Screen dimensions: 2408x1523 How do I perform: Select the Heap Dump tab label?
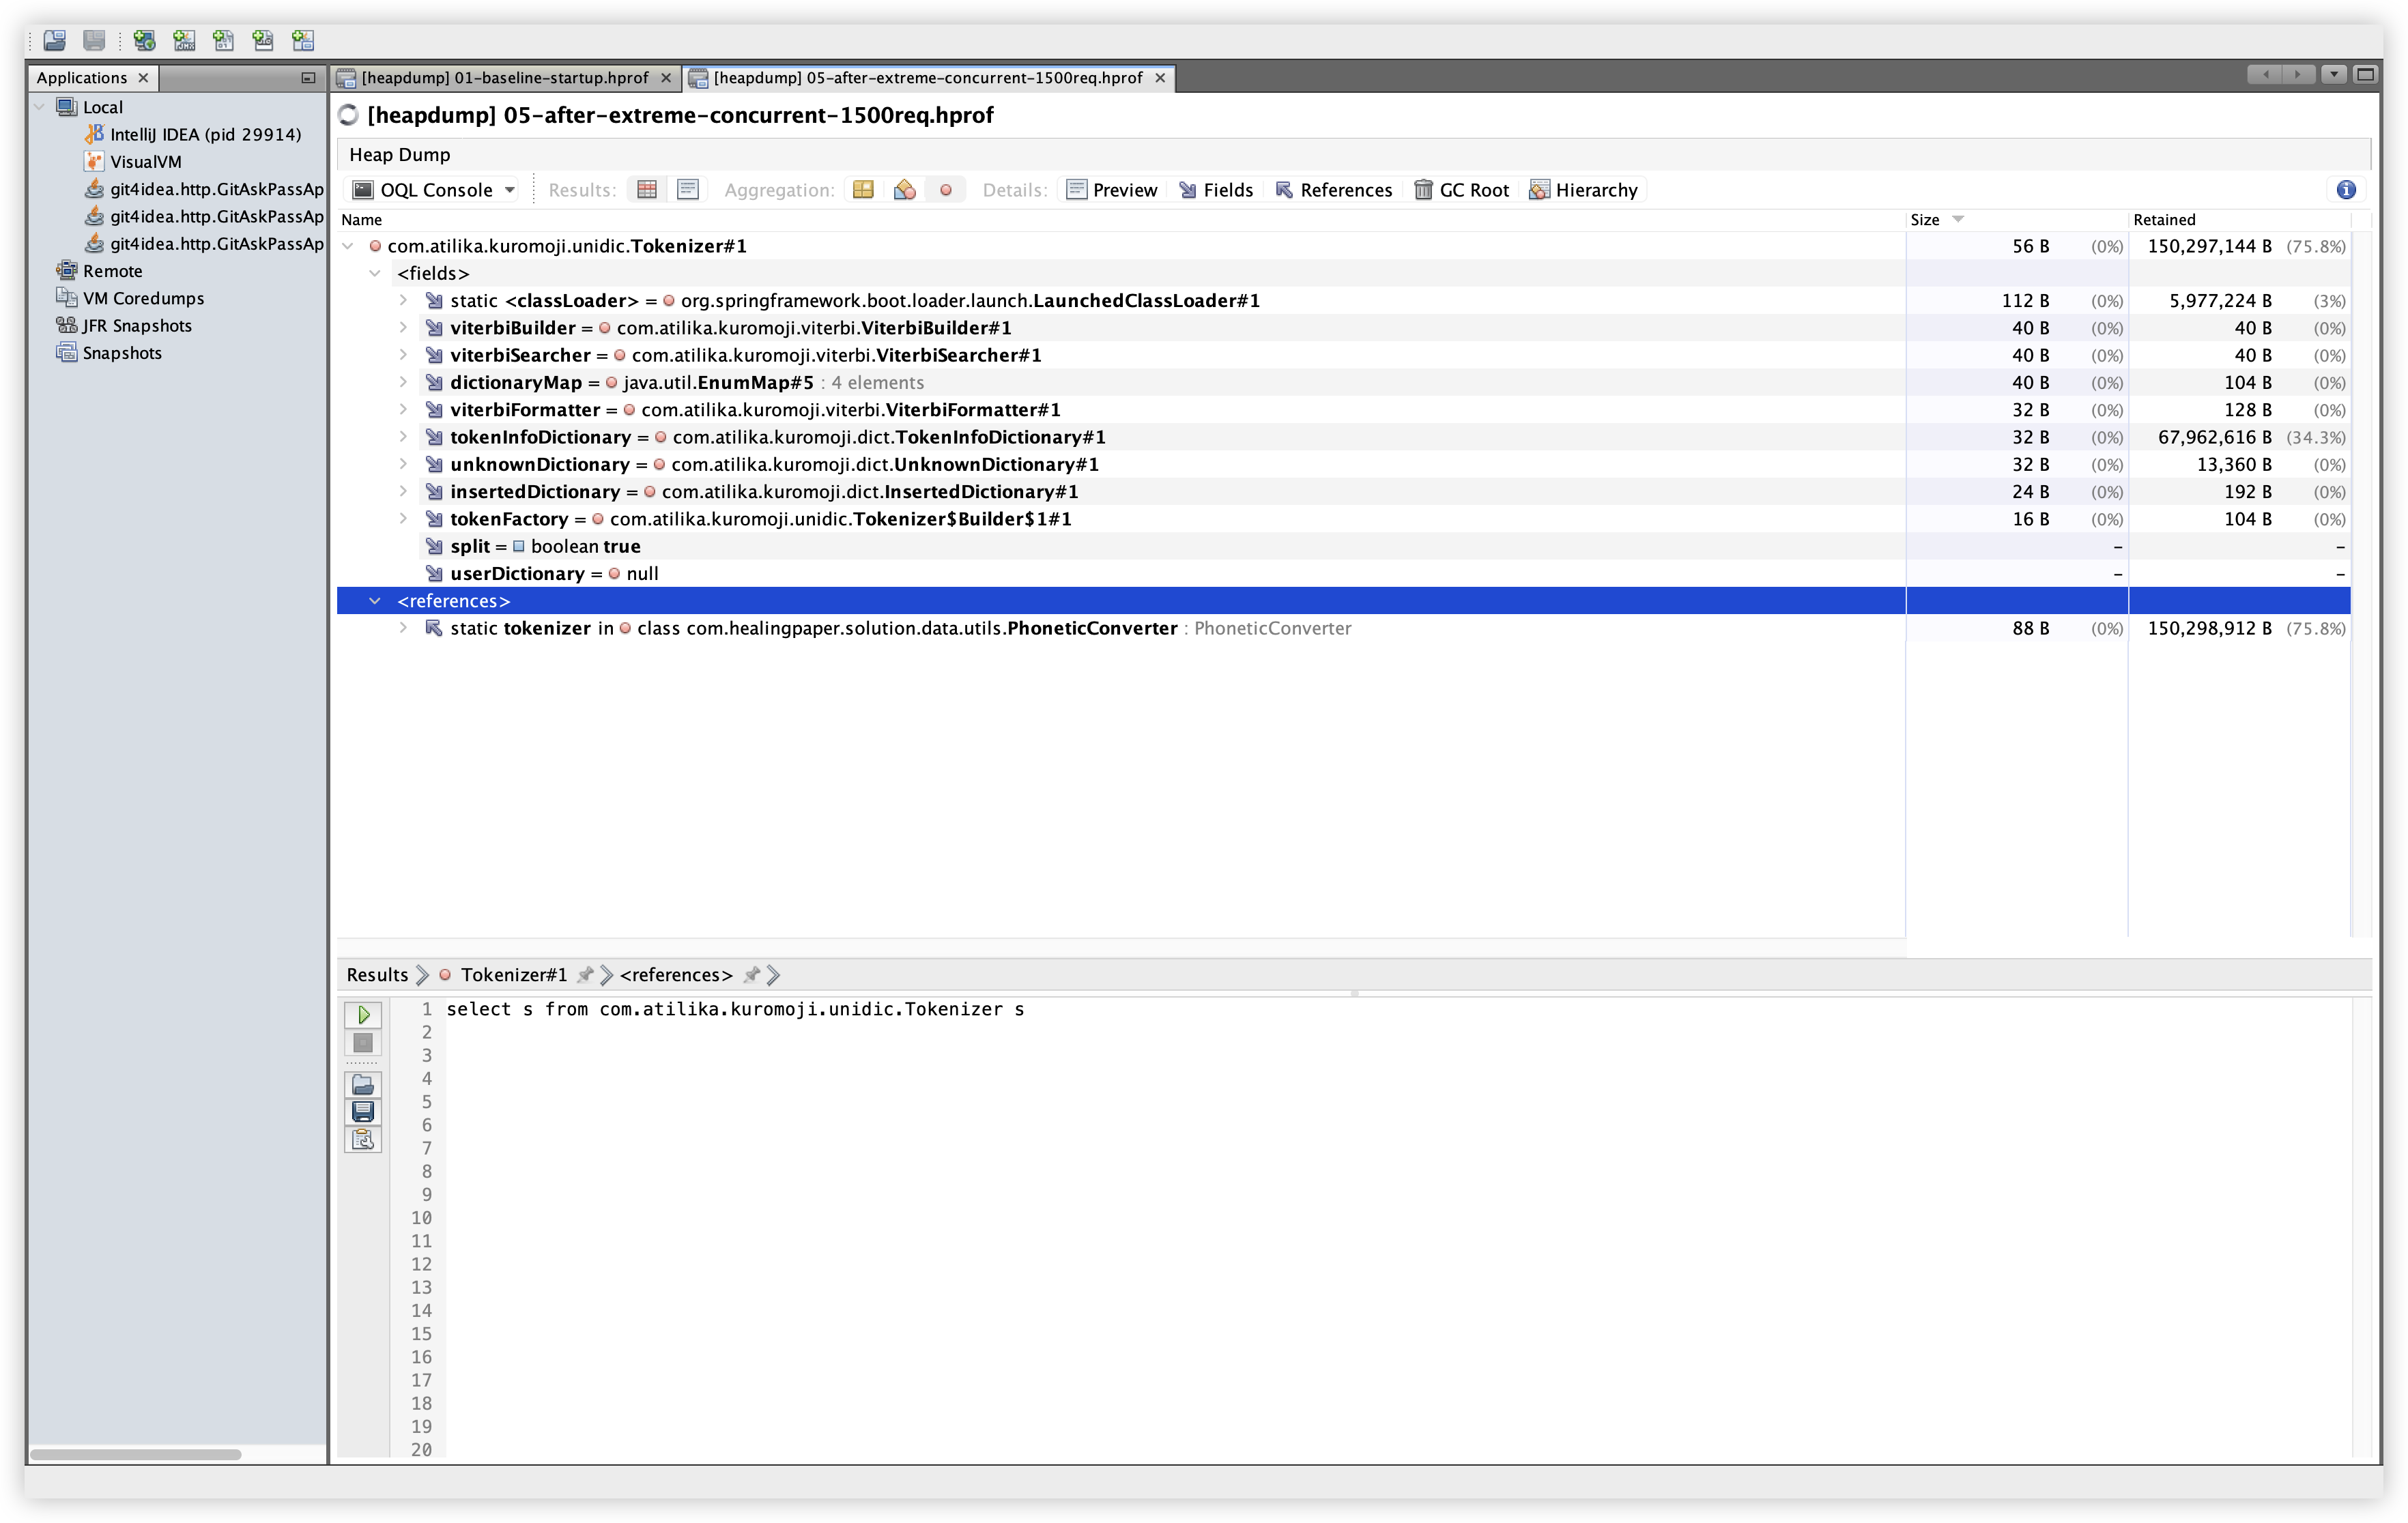coord(399,154)
